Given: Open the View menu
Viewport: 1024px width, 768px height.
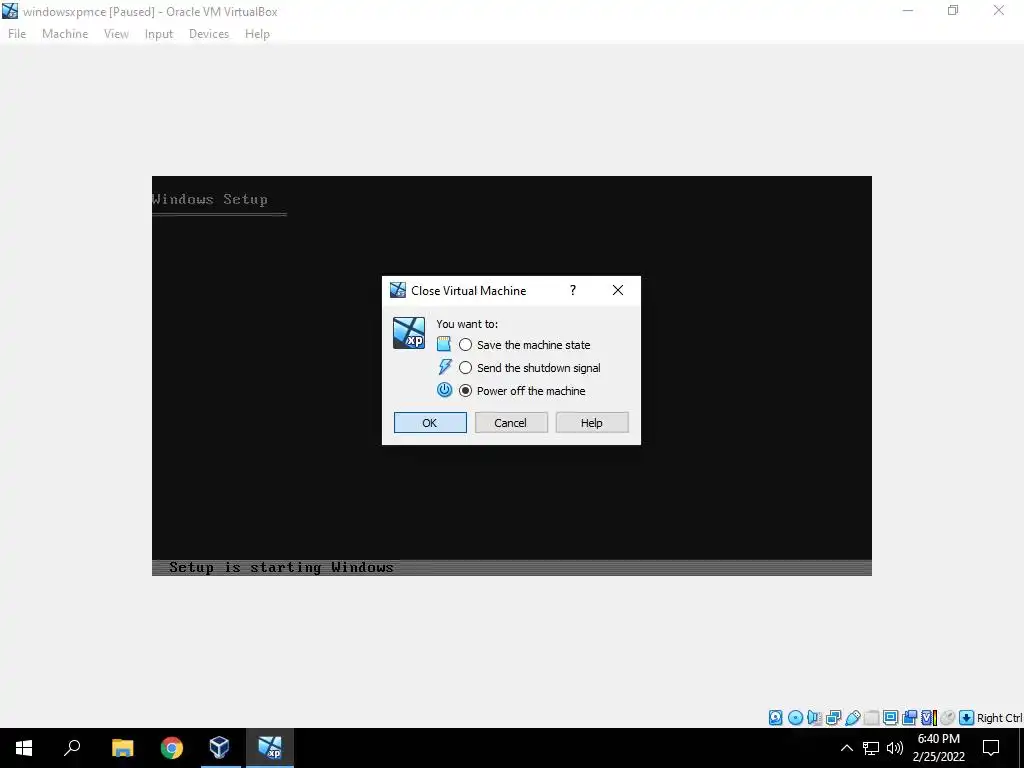Looking at the screenshot, I should point(116,34).
